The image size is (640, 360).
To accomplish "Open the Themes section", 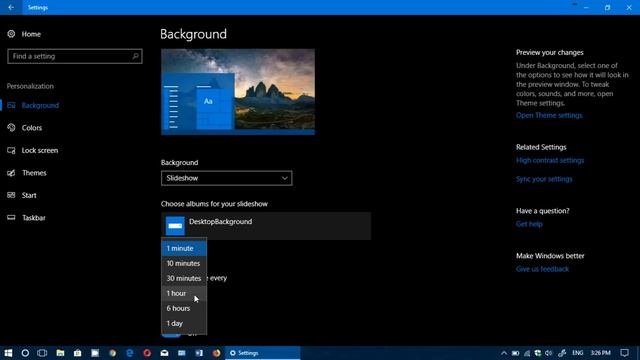I will point(34,173).
